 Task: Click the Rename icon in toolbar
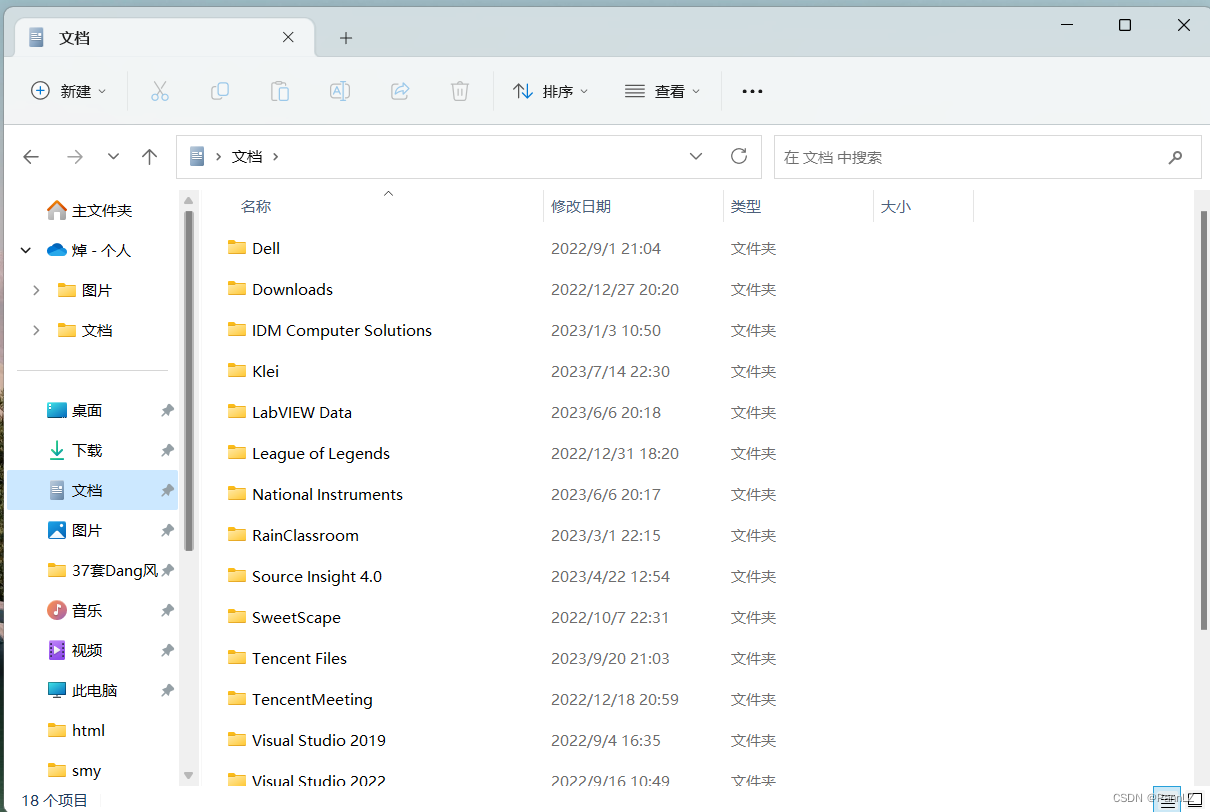coord(340,91)
